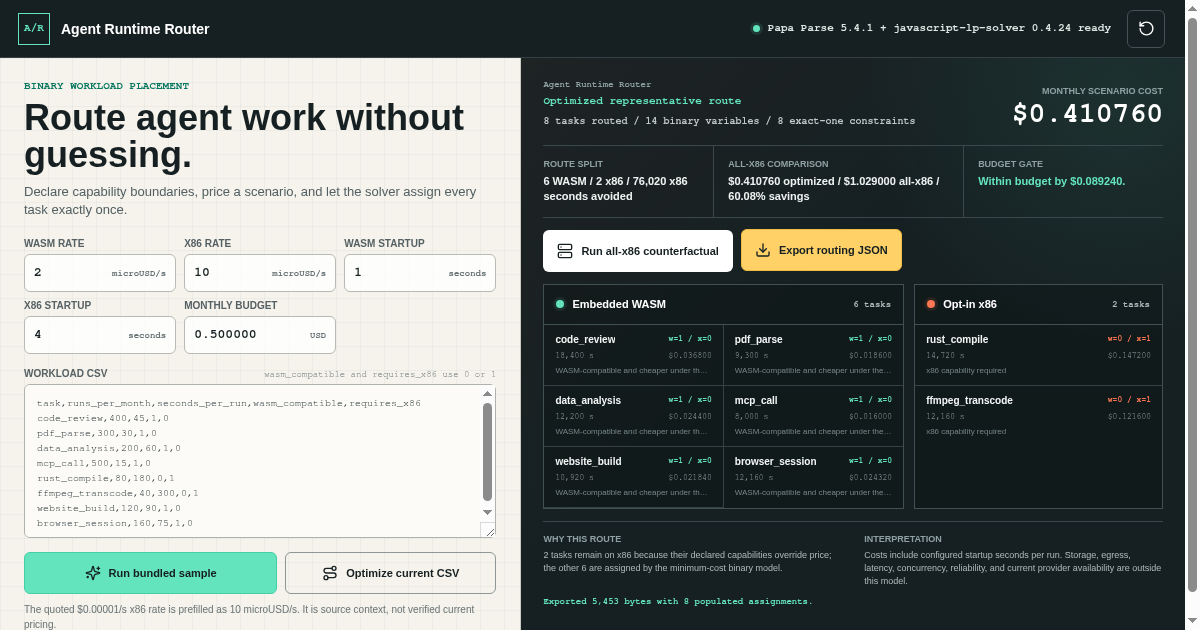Image resolution: width=1200 pixels, height=630 pixels.
Task: Click the workload CSV textarea scrollbar
Action: (488, 452)
